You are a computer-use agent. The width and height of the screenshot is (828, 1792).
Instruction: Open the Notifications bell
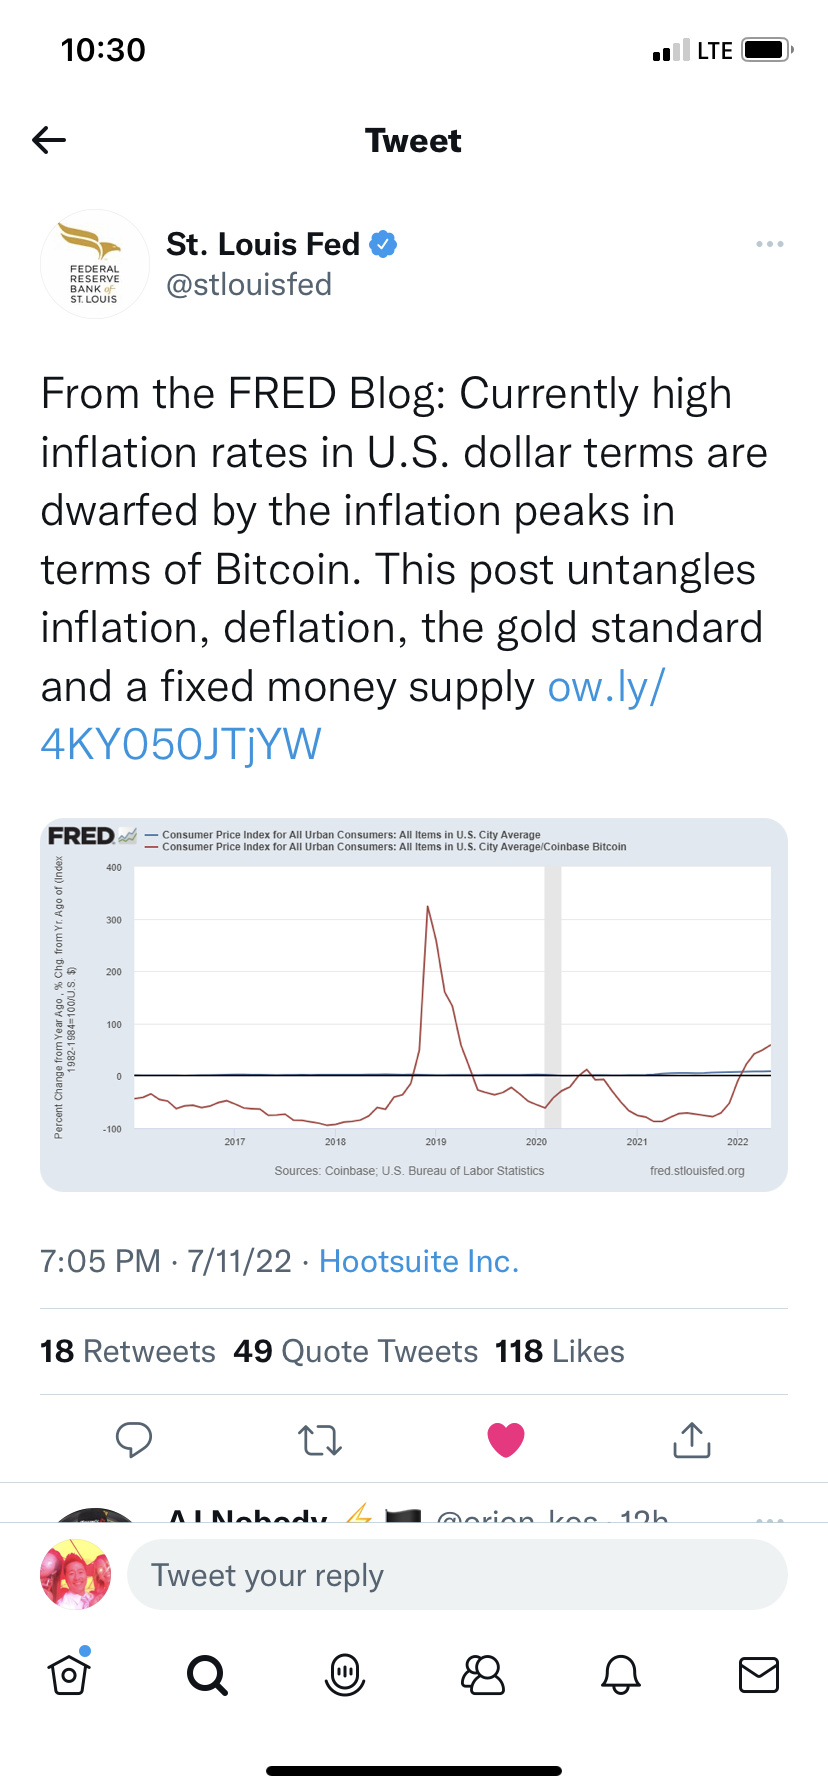pos(620,1674)
